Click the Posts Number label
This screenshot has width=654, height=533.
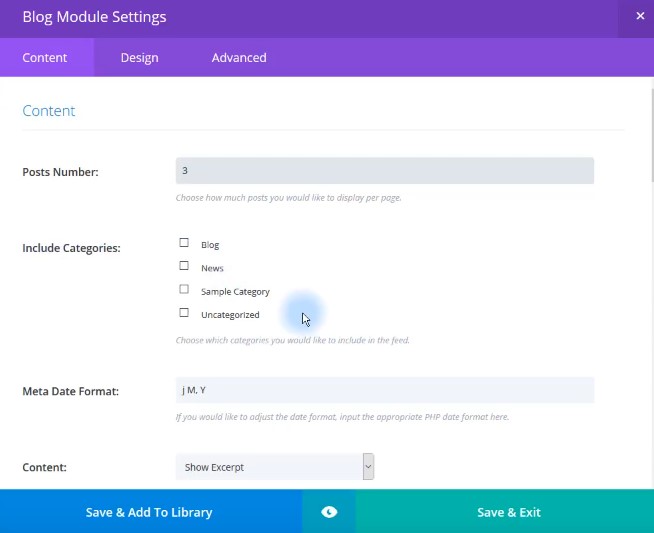[60, 172]
